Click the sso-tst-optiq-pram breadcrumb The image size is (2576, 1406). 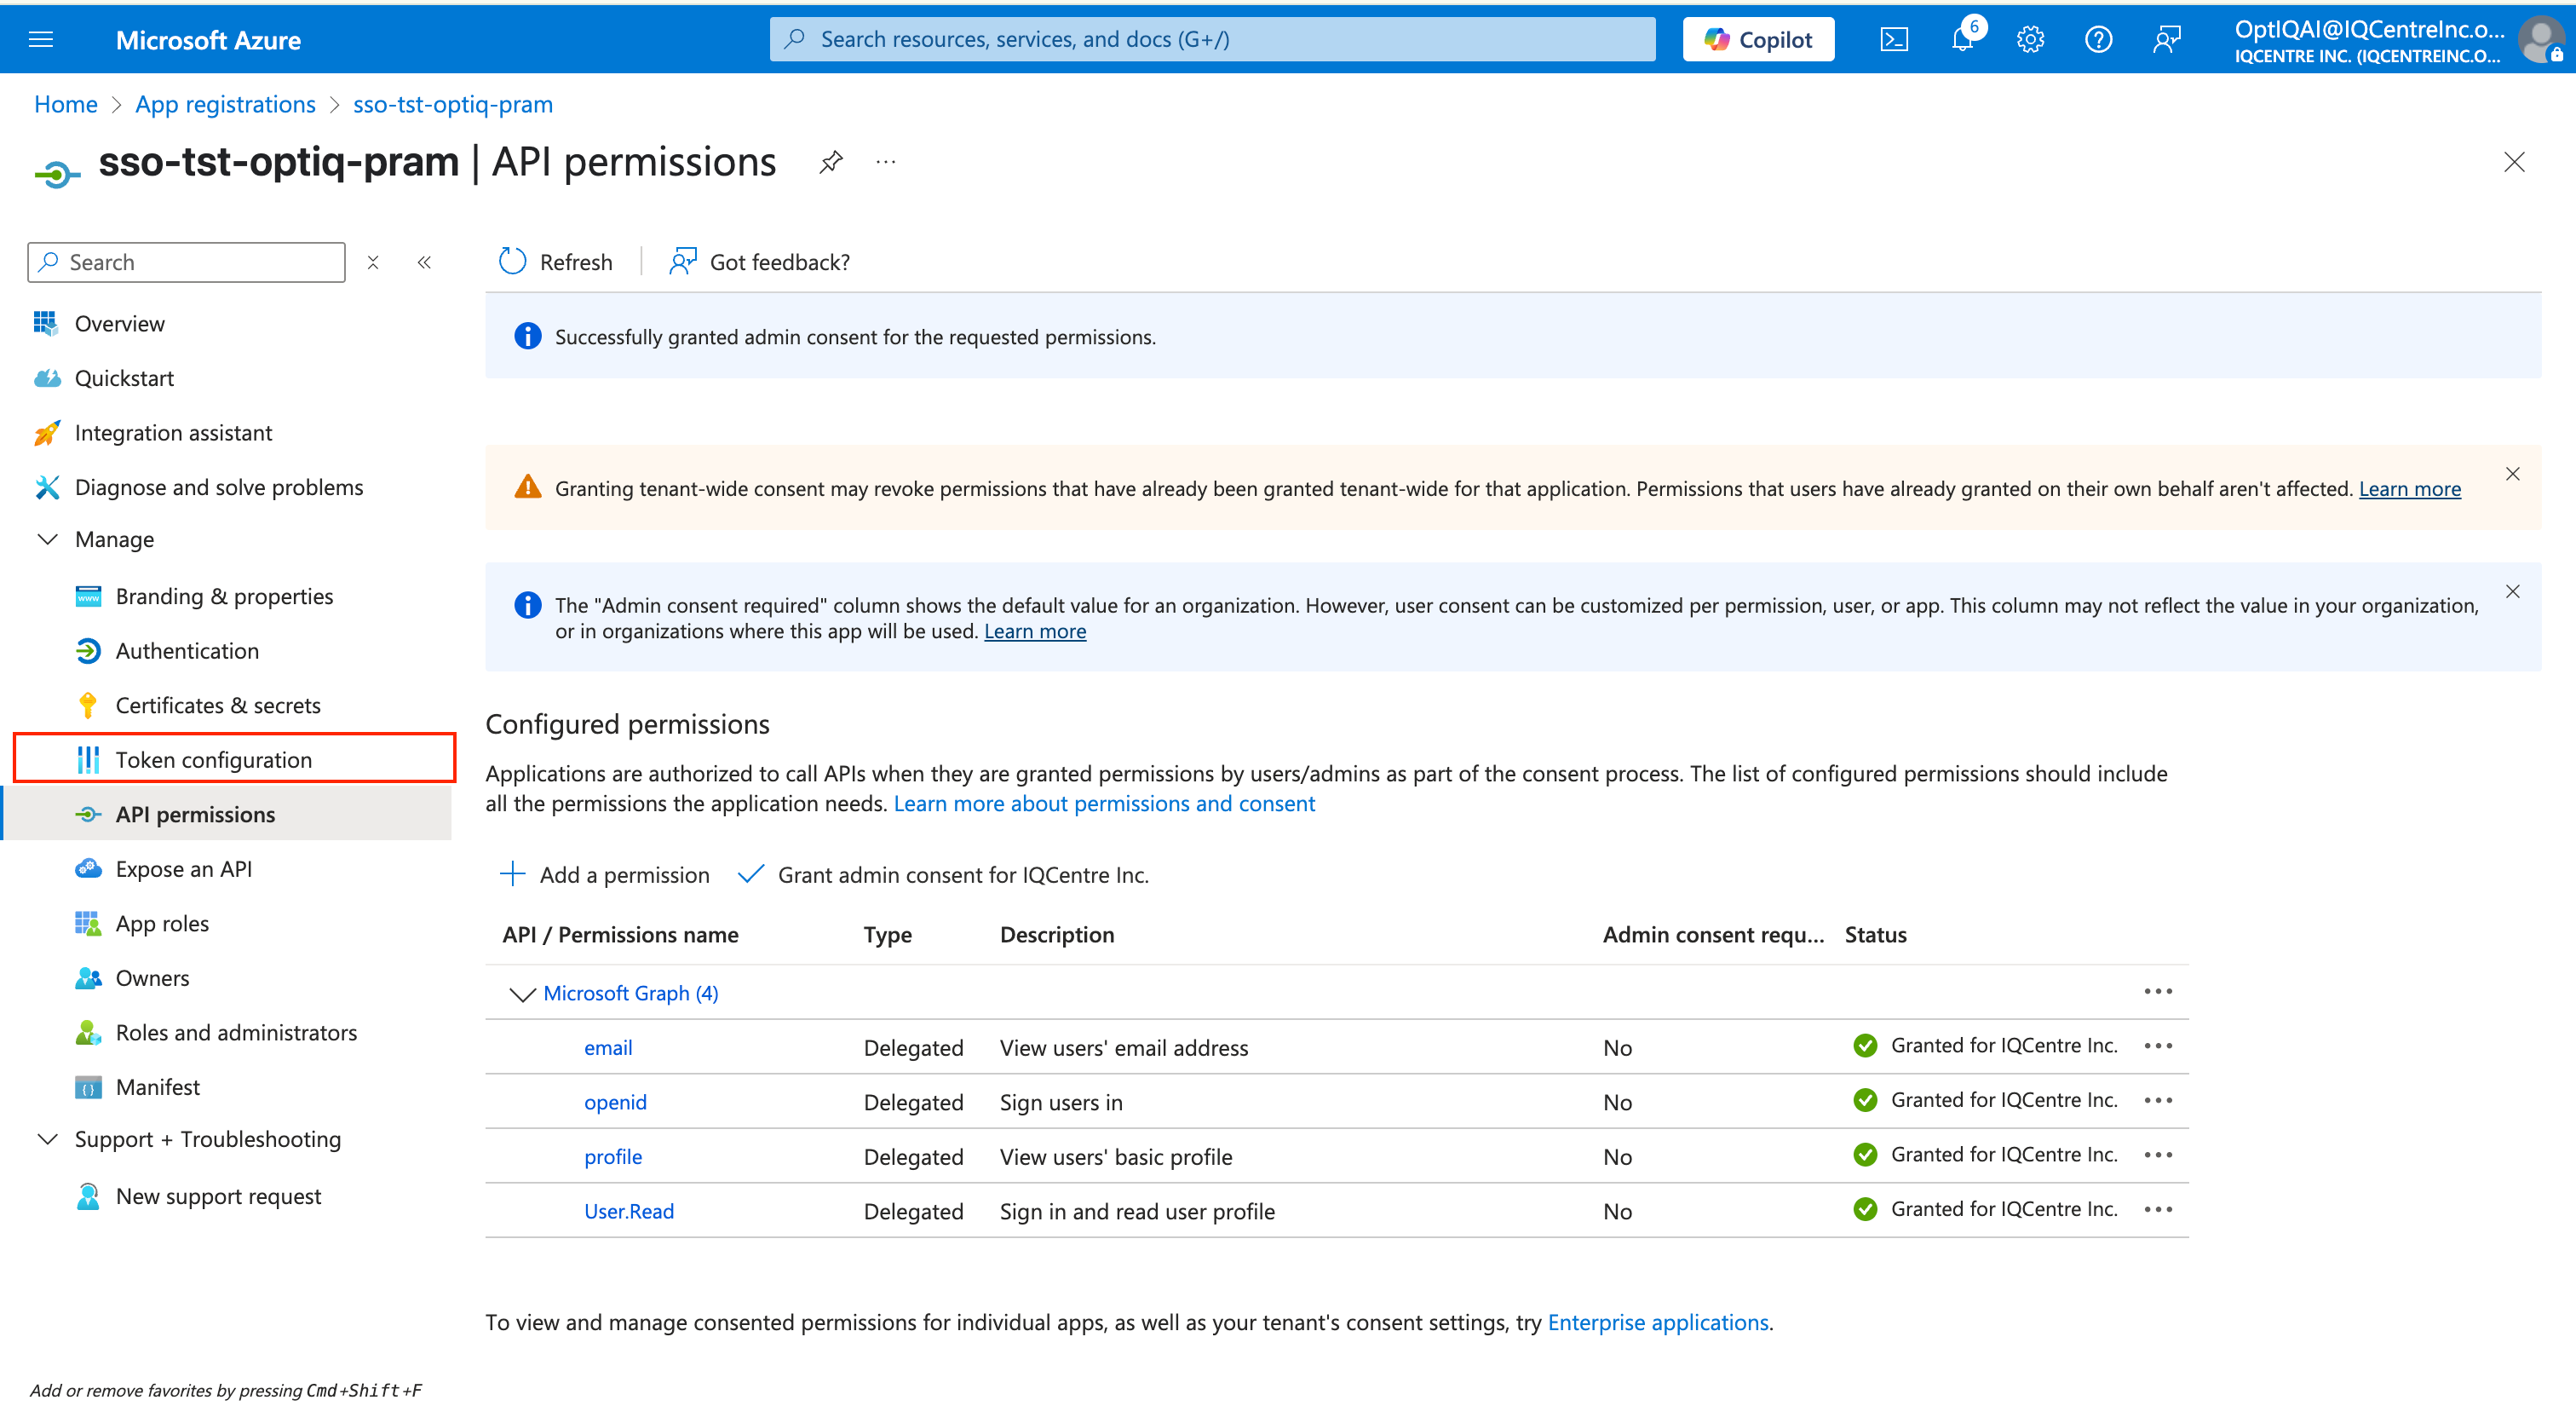click(x=453, y=105)
